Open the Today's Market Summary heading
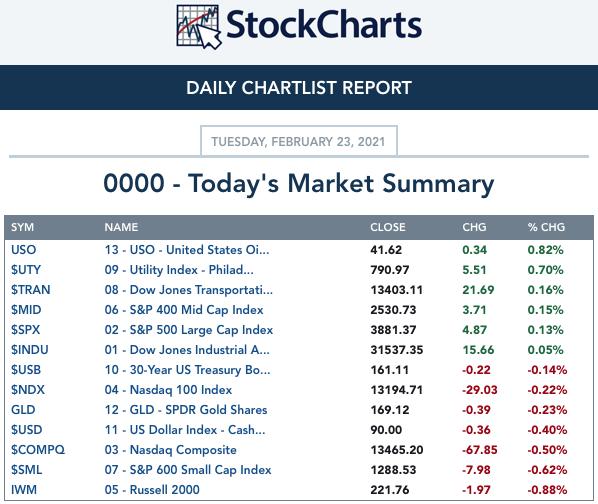This screenshot has height=504, width=598. pos(299,183)
